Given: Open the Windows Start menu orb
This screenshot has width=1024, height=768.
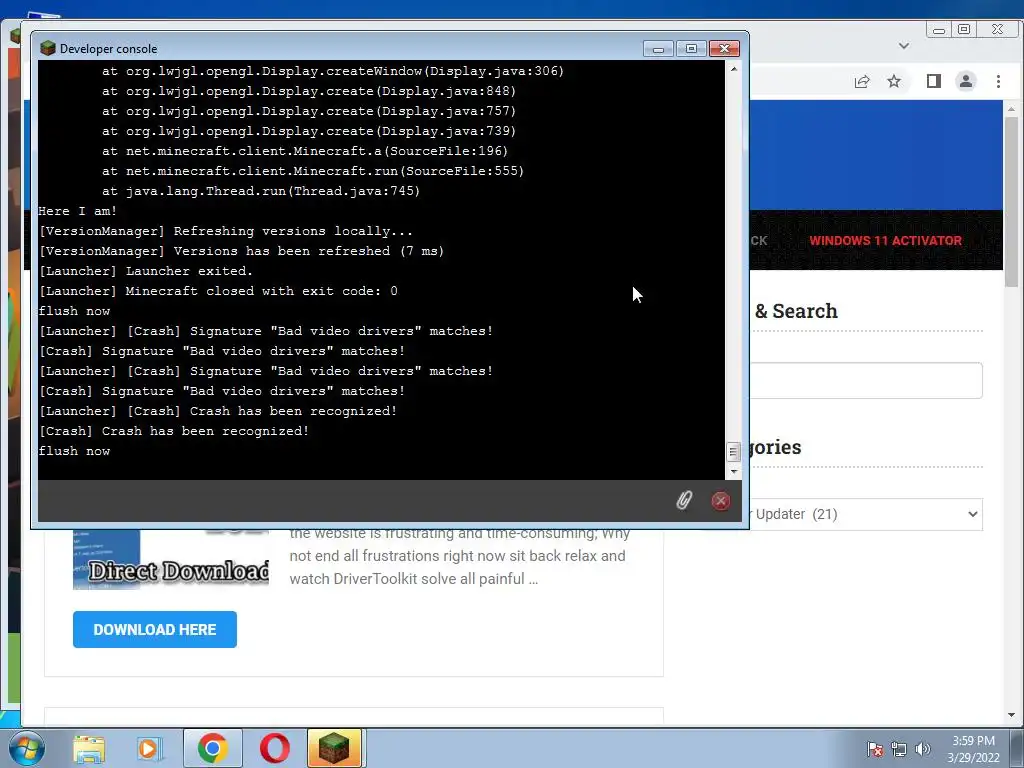Looking at the screenshot, I should 26,748.
